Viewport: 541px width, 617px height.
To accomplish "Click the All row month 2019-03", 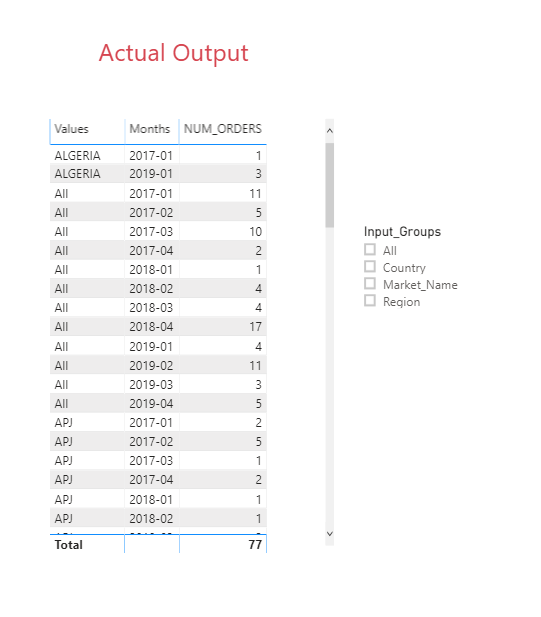I will pyautogui.click(x=151, y=384).
